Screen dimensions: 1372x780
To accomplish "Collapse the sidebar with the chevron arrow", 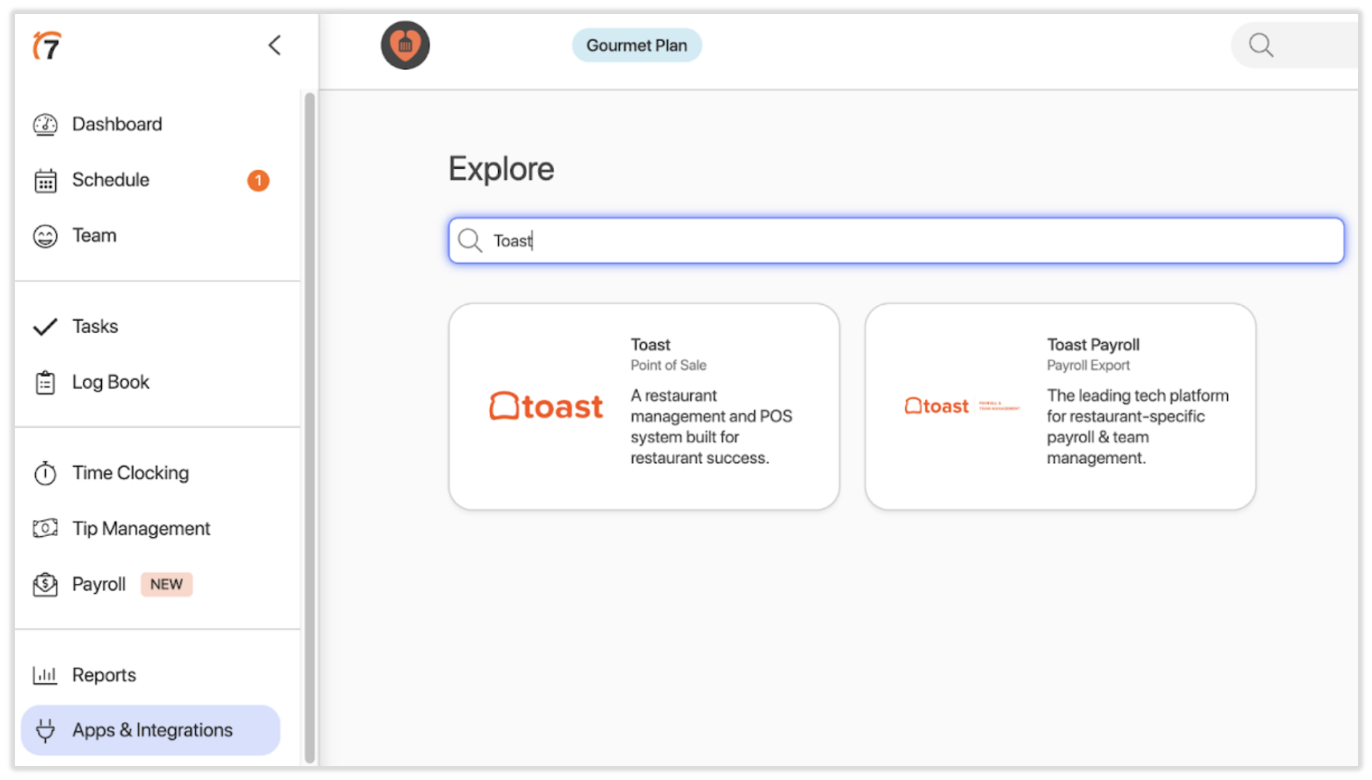I will point(274,45).
